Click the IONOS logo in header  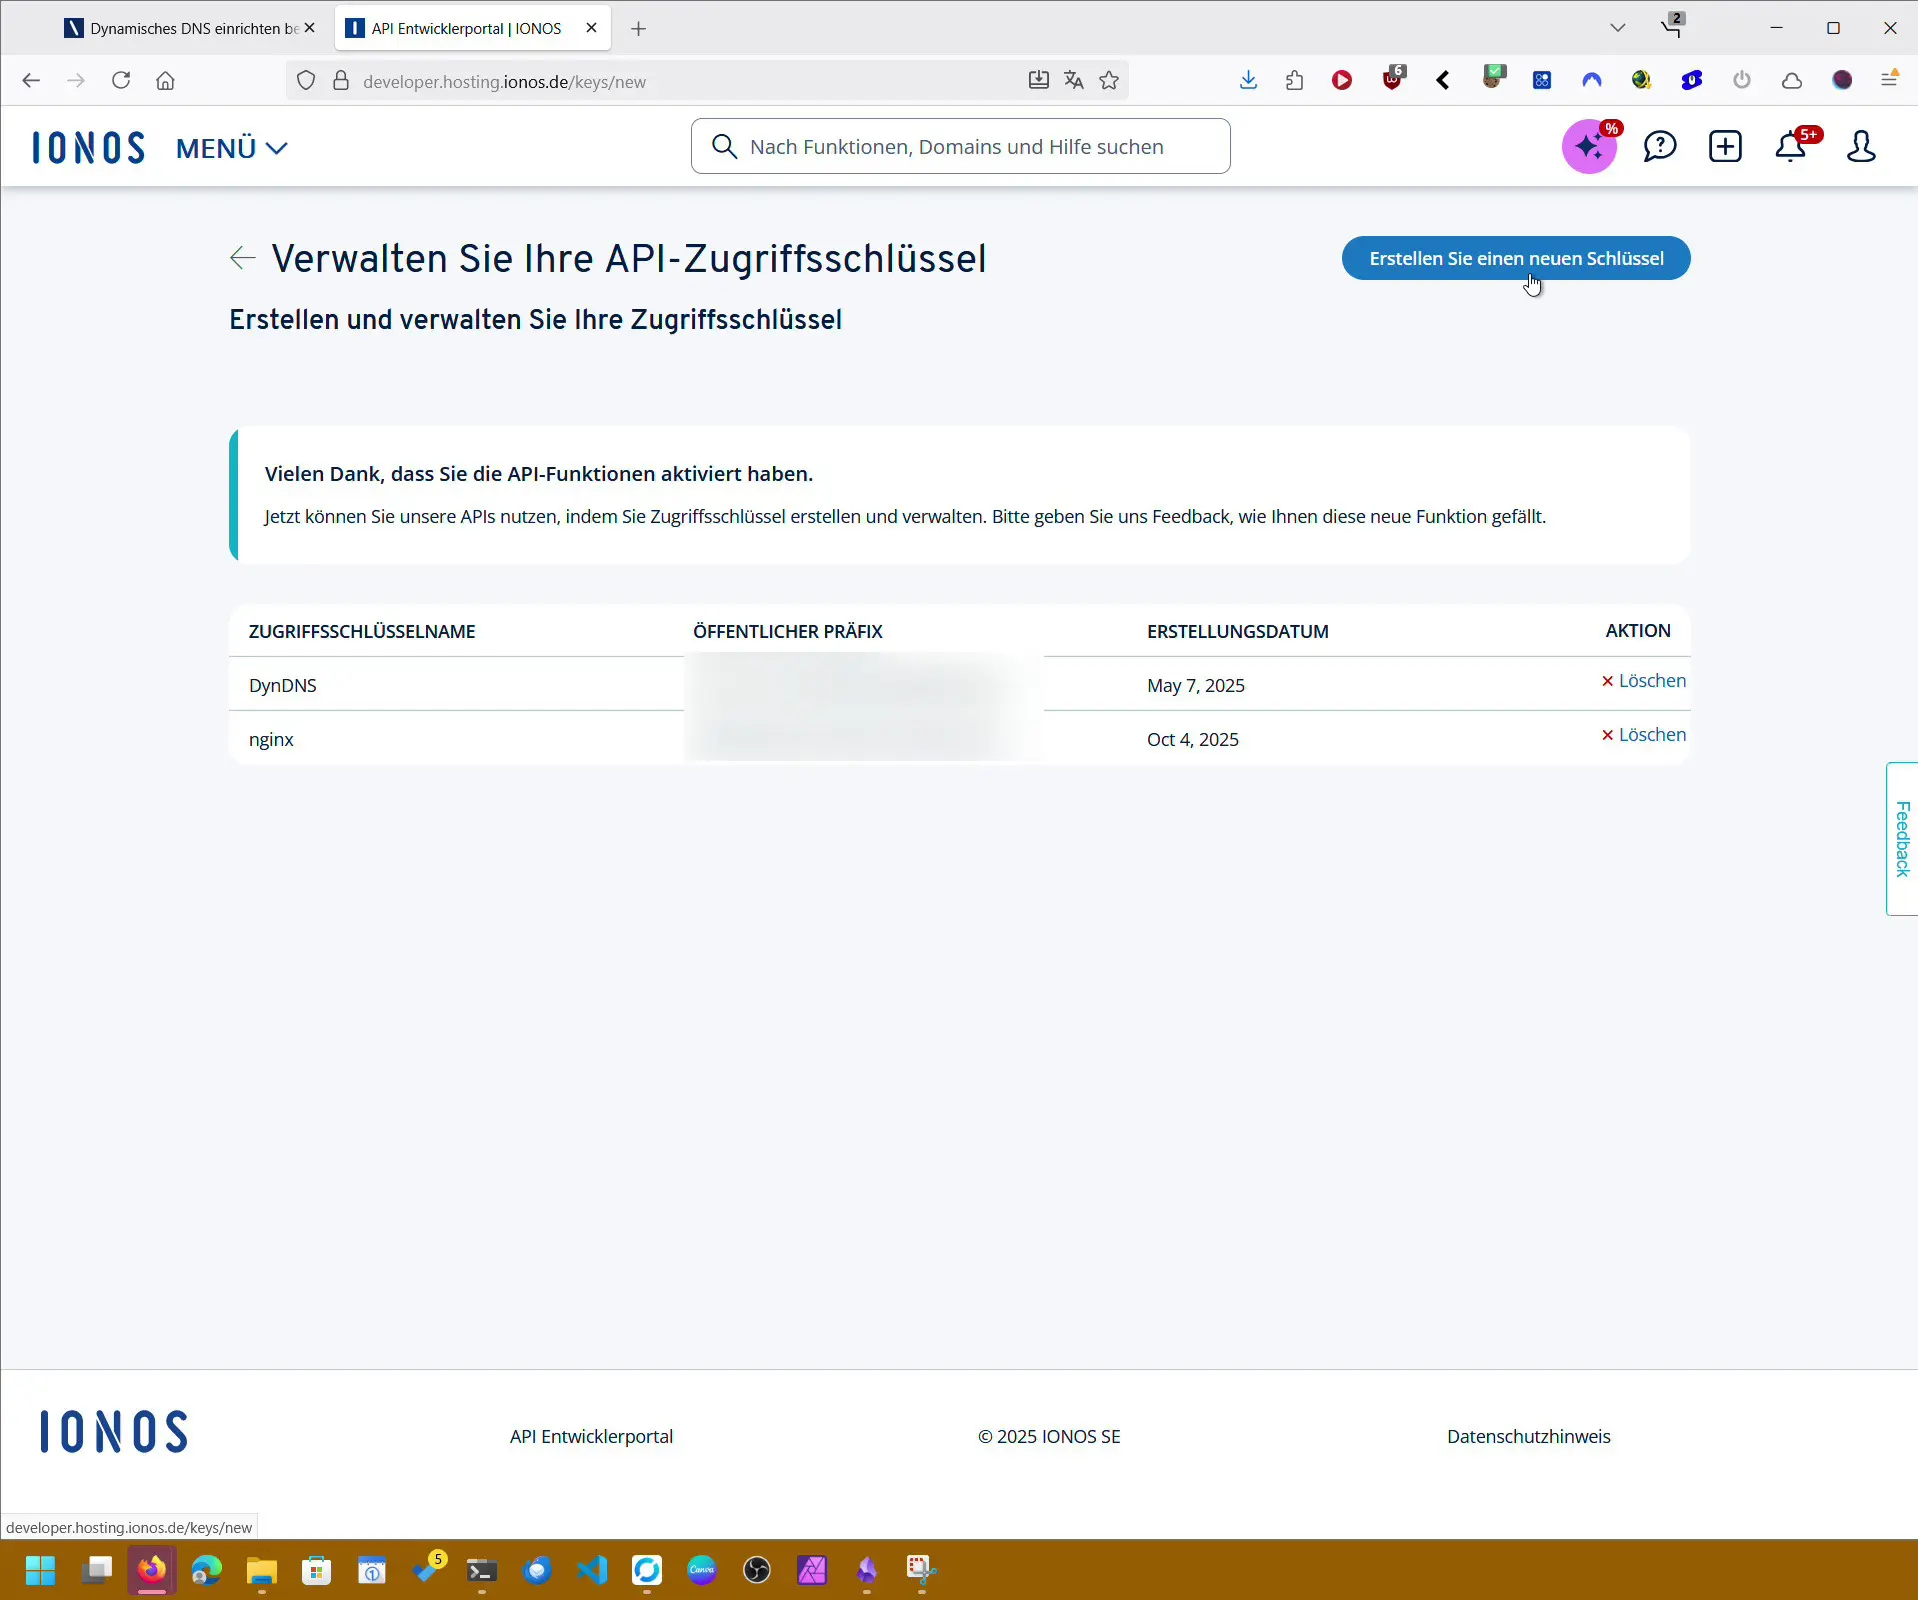tap(88, 147)
